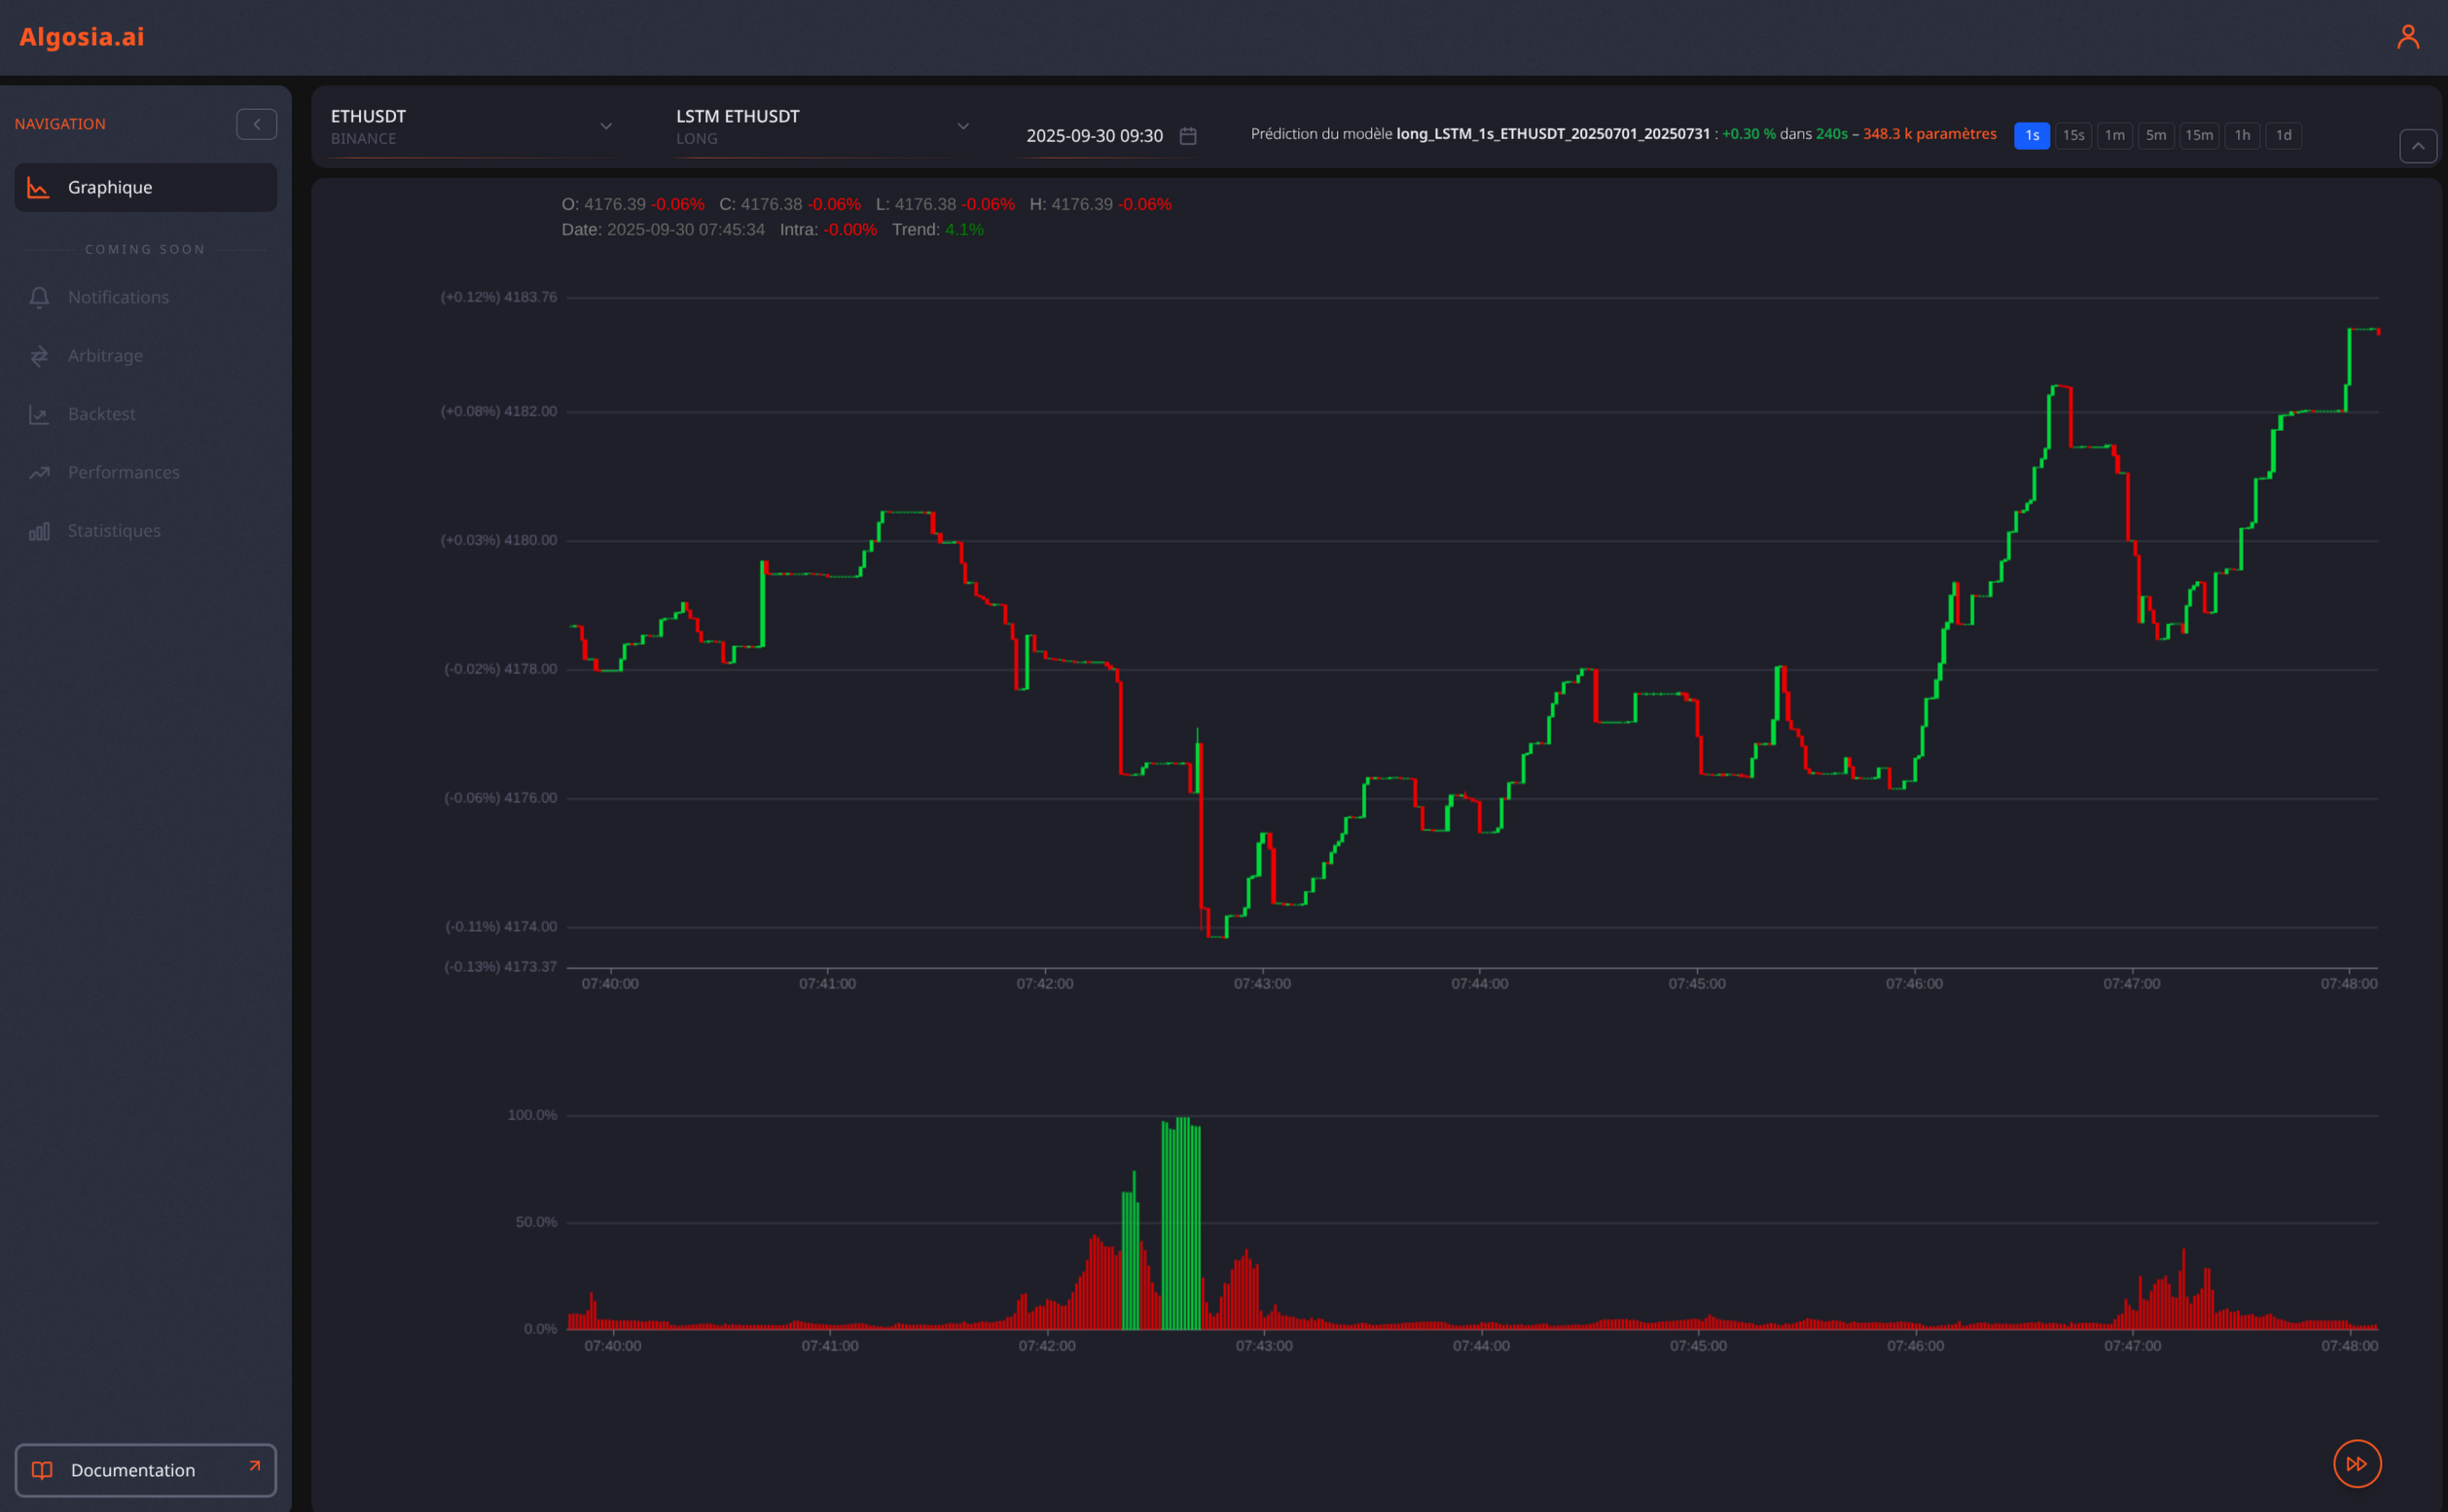Click the Performances trend icon
The height and width of the screenshot is (1512, 2448).
38,472
